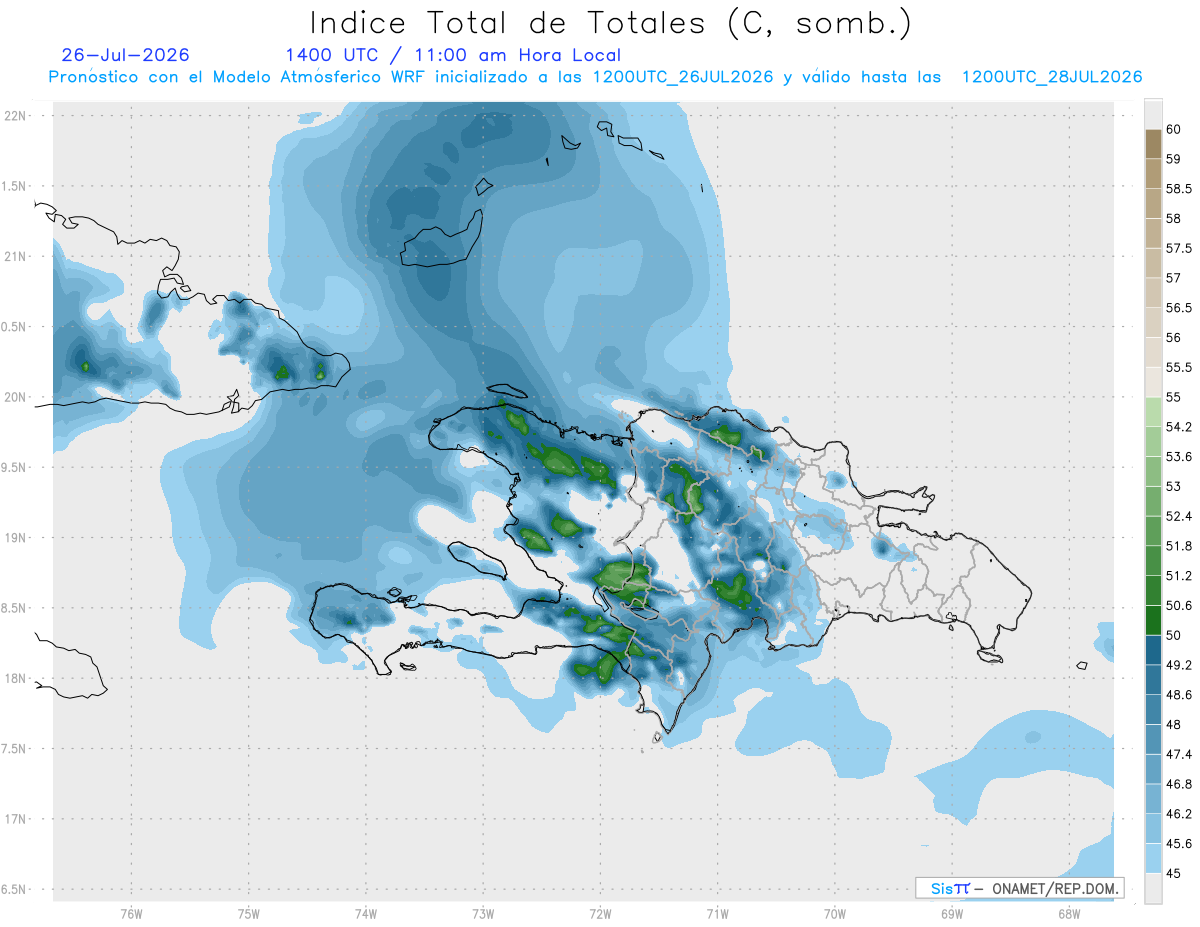Viewport: 1200px width, 927px height.
Task: Click the '68W' longitude label
Action: click(1069, 913)
